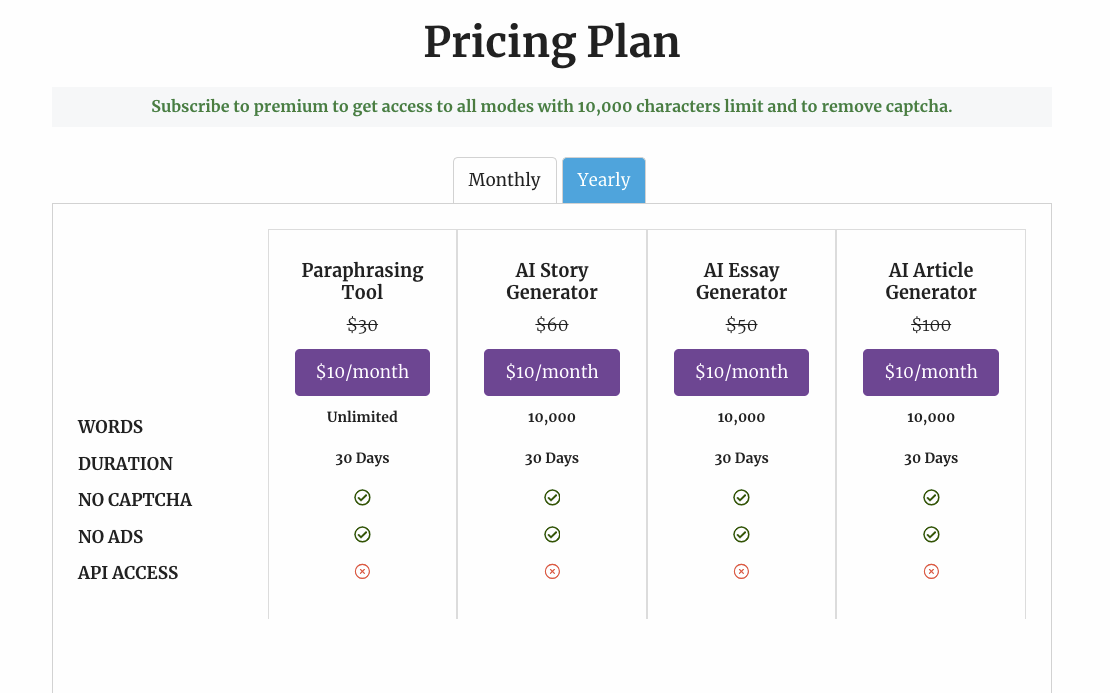
Task: Click the No Captcha checkmark under AI Article Generator
Action: tap(931, 497)
